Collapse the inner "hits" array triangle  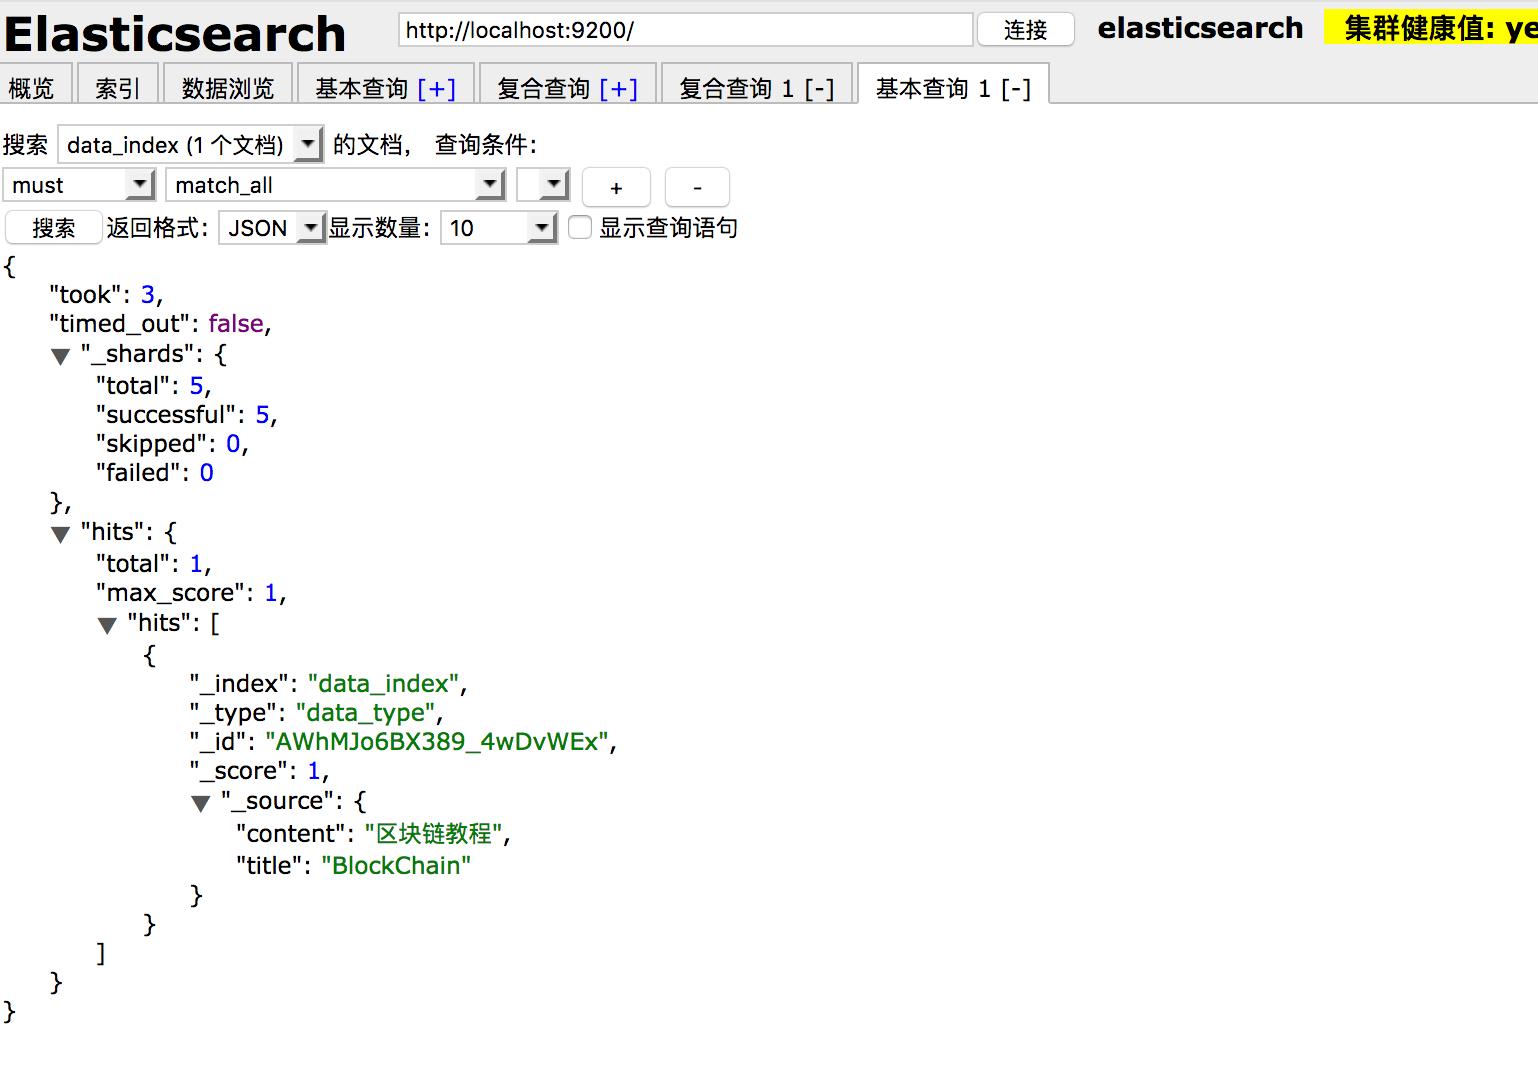point(107,625)
